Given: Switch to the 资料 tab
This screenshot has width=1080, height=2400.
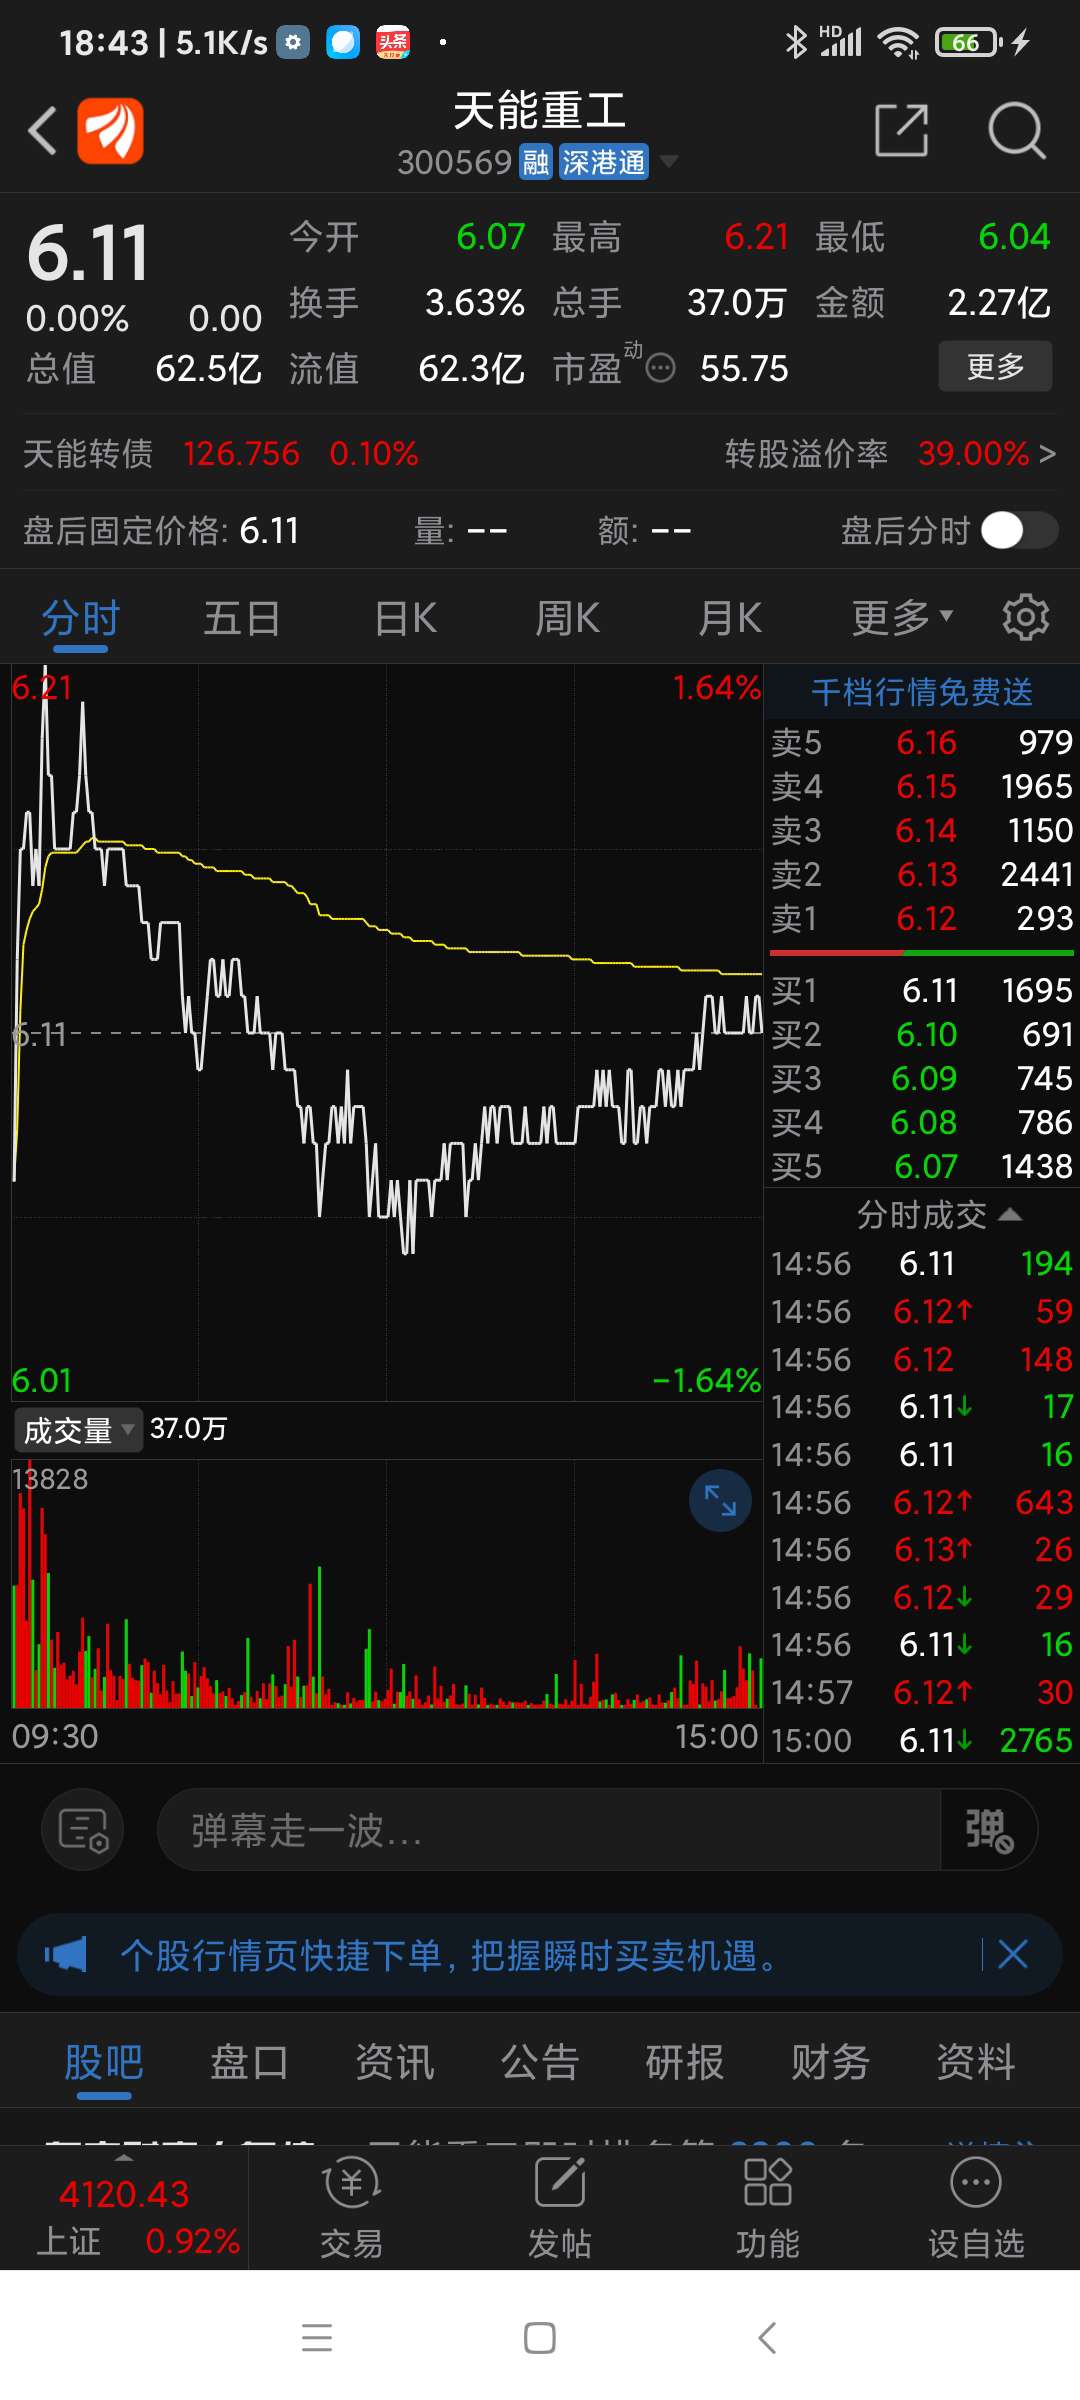Looking at the screenshot, I should (x=976, y=2063).
